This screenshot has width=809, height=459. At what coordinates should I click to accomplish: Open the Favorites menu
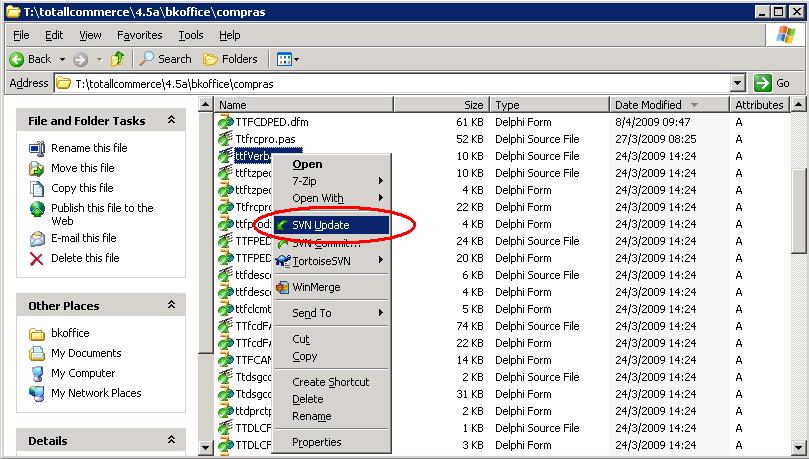tap(140, 35)
